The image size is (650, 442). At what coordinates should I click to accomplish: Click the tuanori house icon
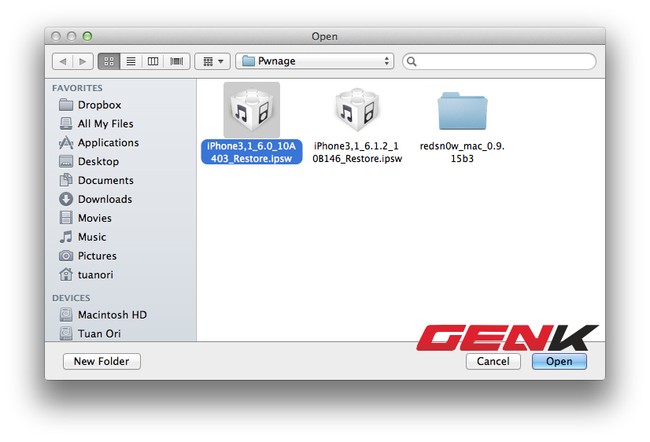tap(66, 274)
